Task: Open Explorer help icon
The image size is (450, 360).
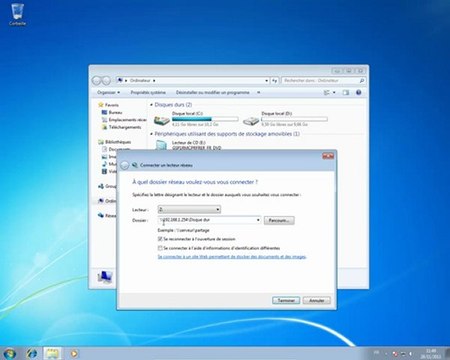Action: (359, 93)
